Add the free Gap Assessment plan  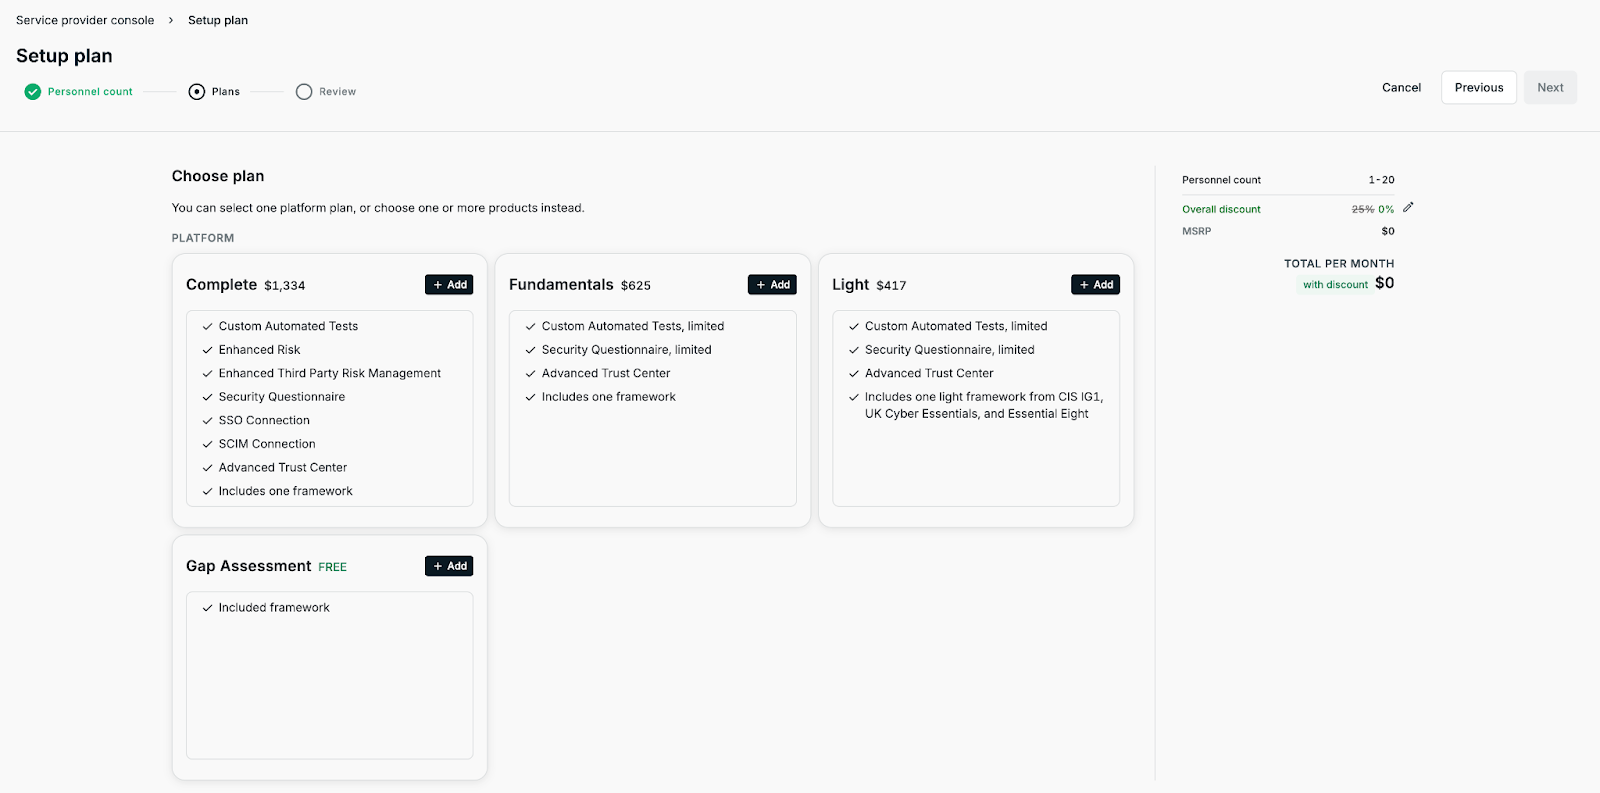tap(449, 566)
